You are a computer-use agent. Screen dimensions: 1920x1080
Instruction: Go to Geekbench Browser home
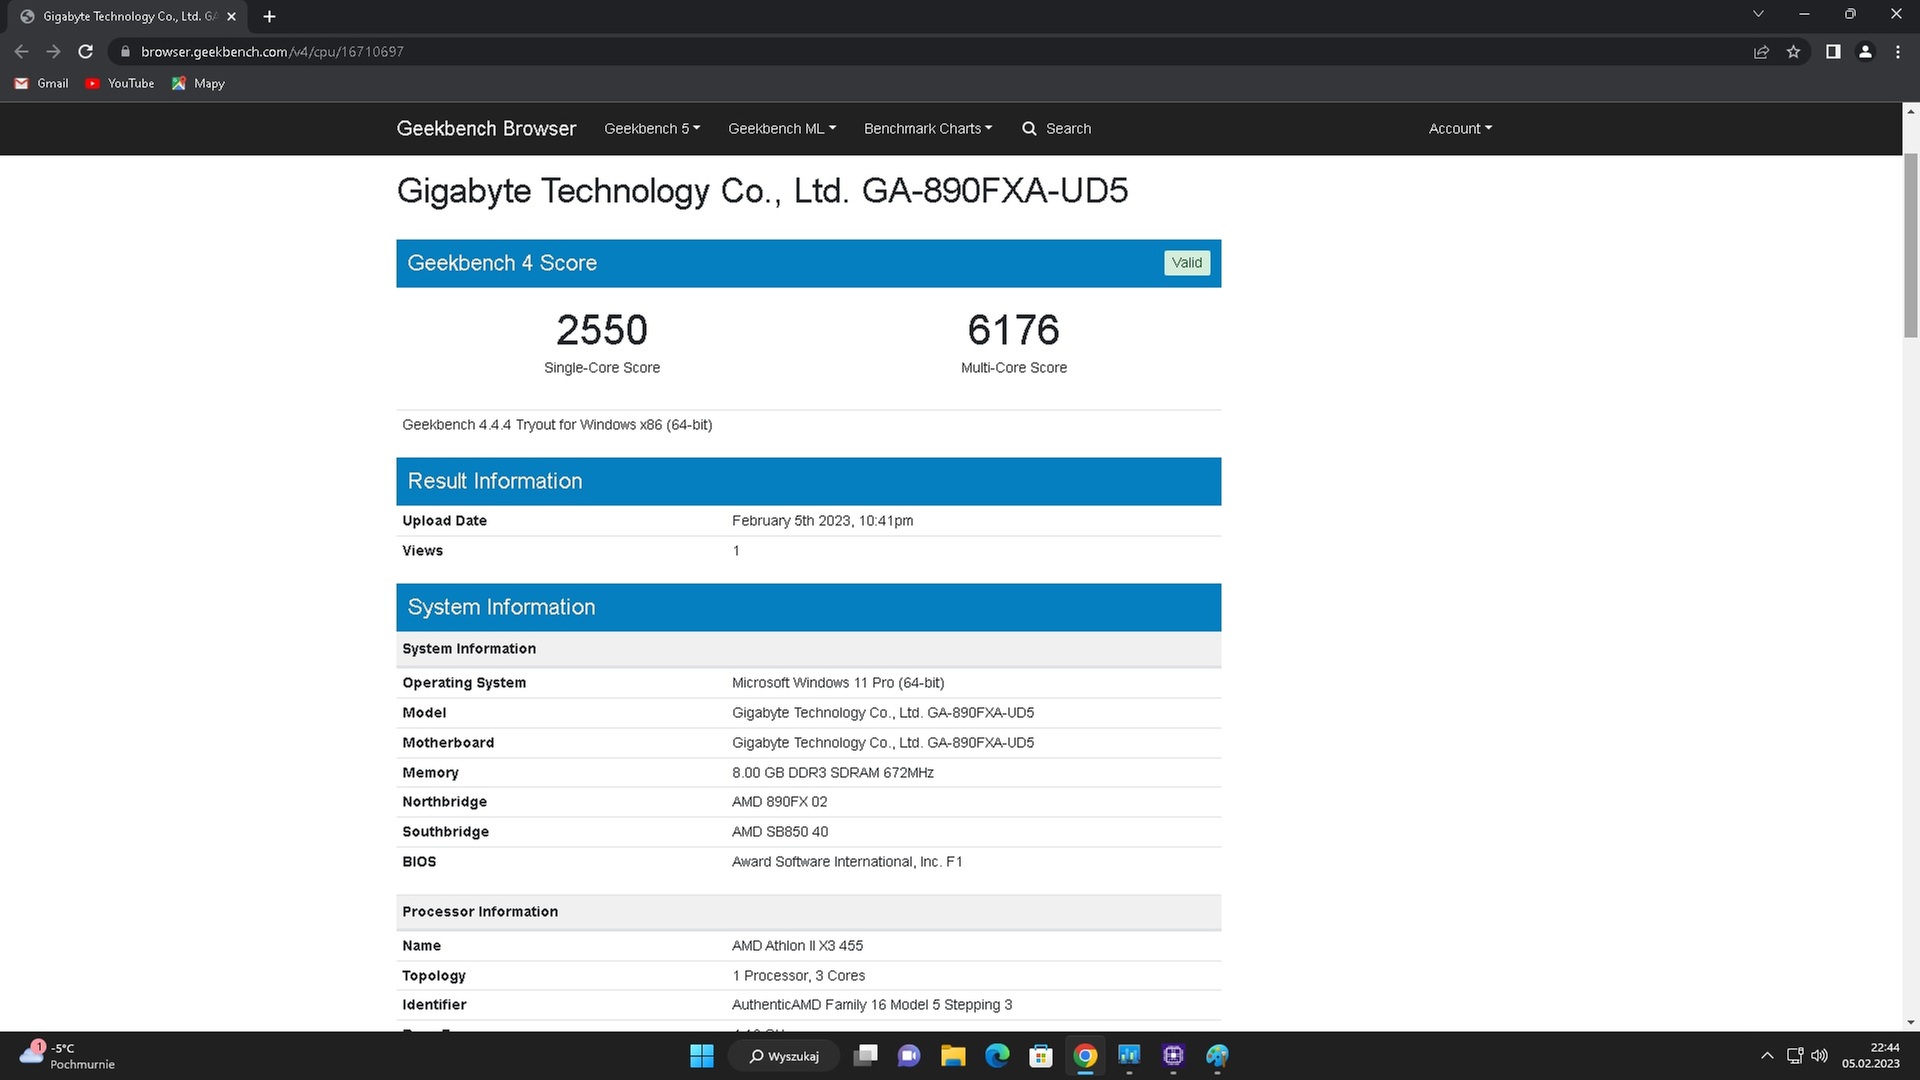coord(486,128)
